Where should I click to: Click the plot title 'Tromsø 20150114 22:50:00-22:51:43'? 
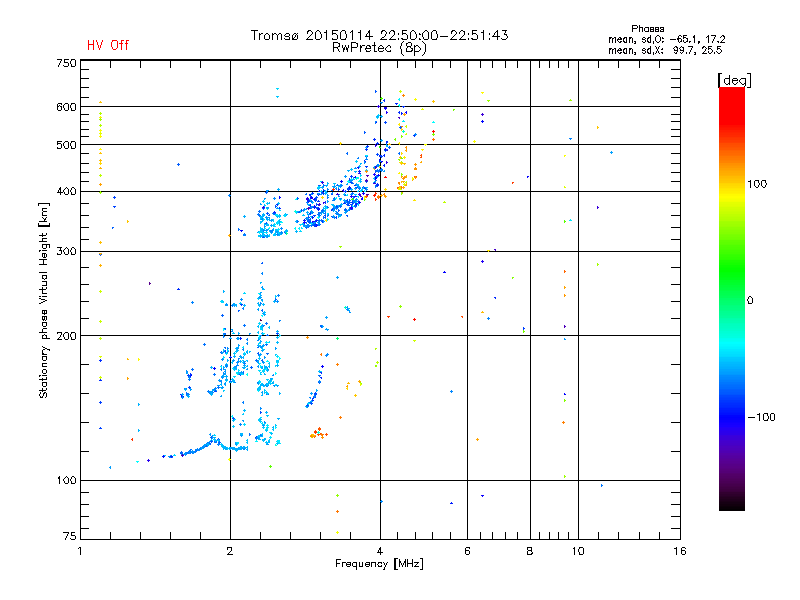[x=379, y=35]
